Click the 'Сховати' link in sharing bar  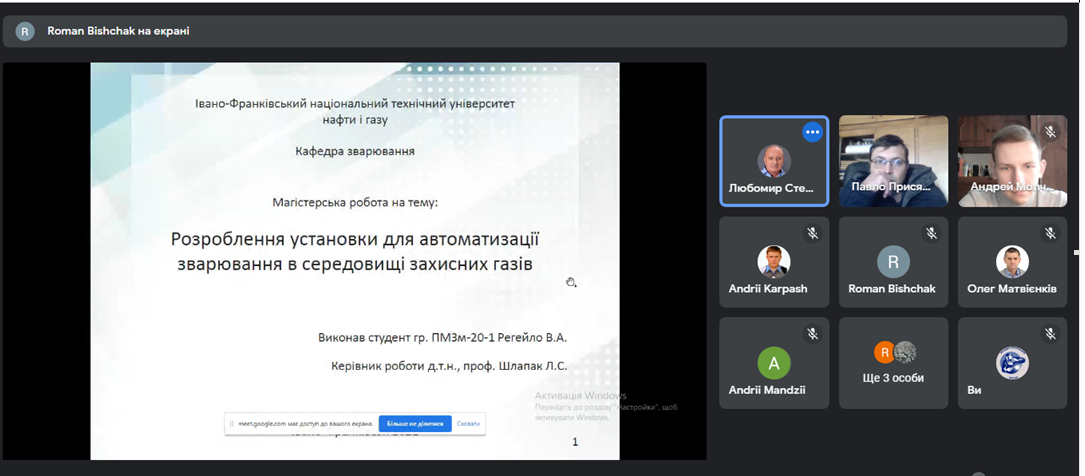pyautogui.click(x=468, y=423)
